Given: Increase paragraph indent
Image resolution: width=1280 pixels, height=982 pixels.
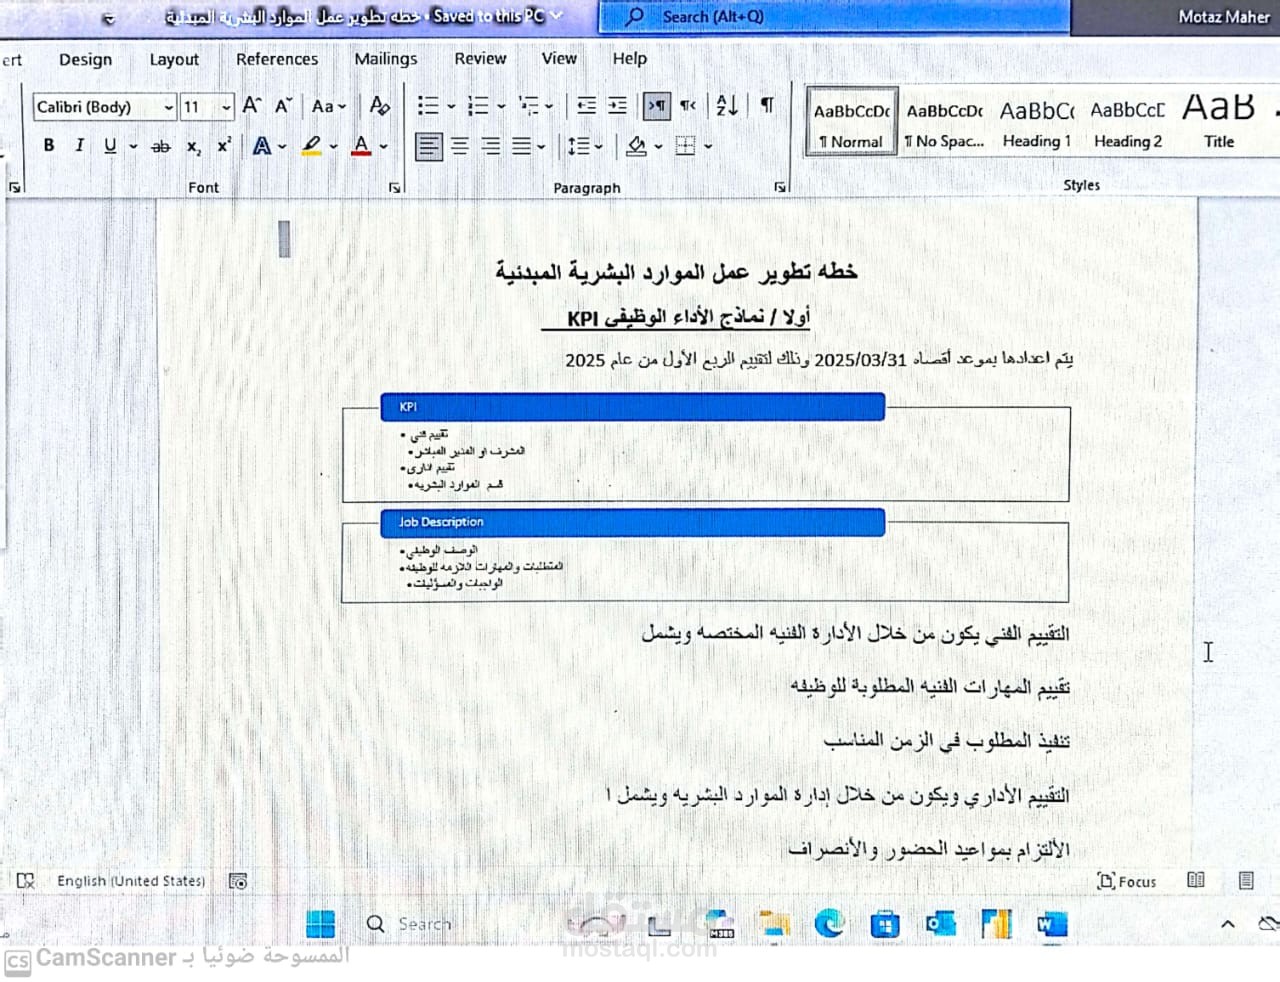Looking at the screenshot, I should tap(618, 105).
